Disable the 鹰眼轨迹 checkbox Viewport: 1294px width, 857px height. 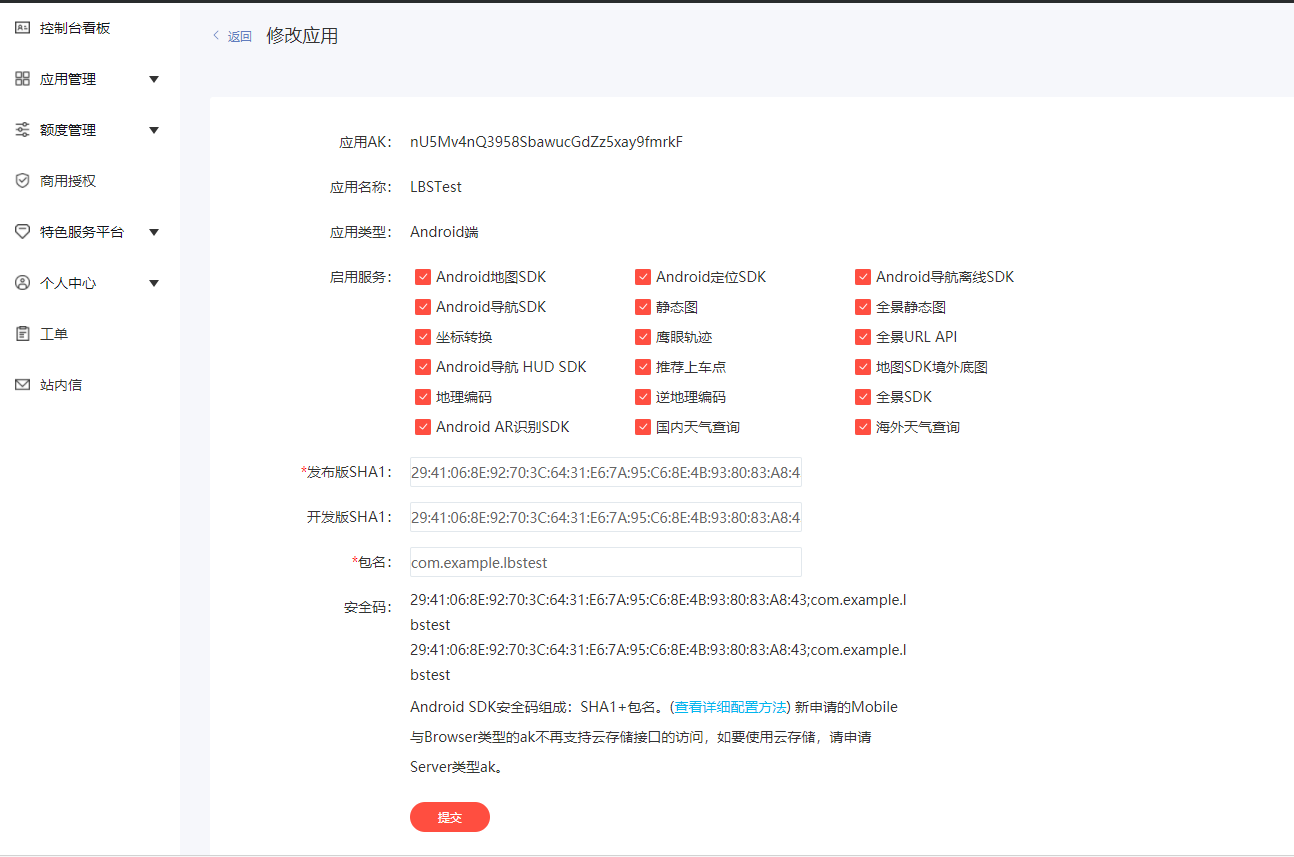(x=643, y=336)
